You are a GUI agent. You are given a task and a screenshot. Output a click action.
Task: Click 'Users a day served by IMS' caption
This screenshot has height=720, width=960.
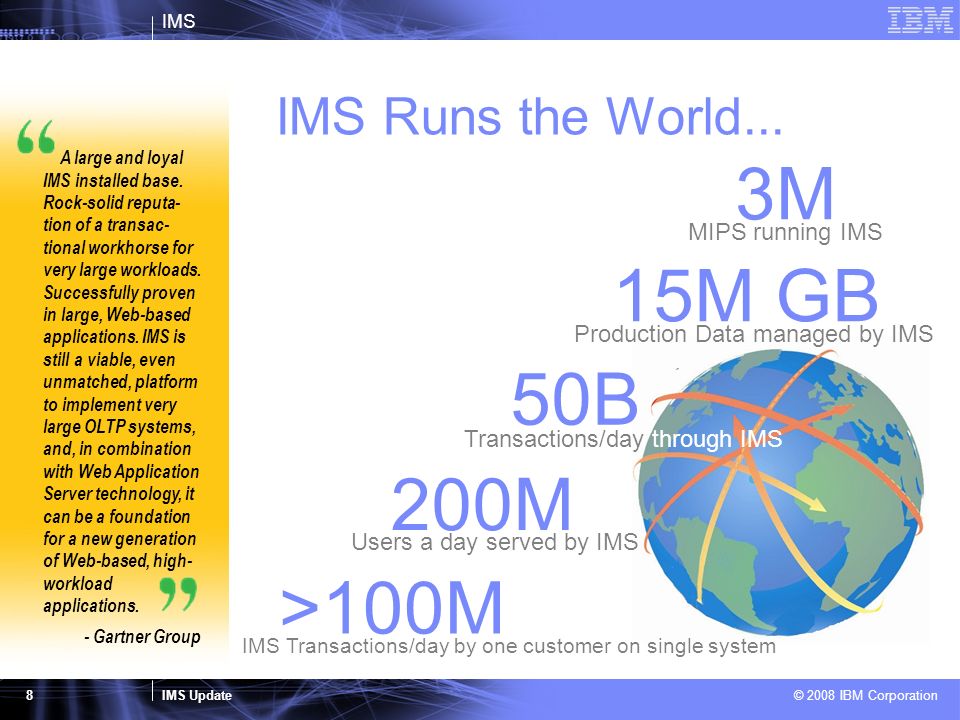tap(495, 542)
